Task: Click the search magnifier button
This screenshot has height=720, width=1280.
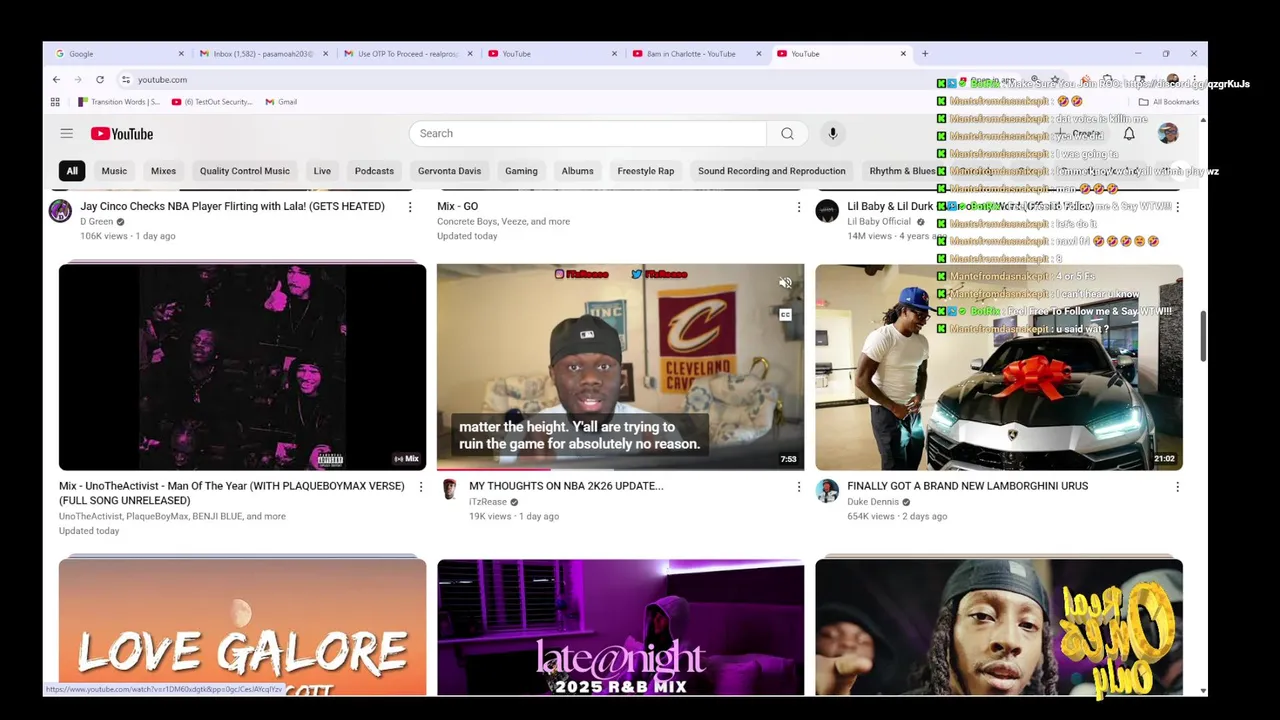Action: point(787,133)
